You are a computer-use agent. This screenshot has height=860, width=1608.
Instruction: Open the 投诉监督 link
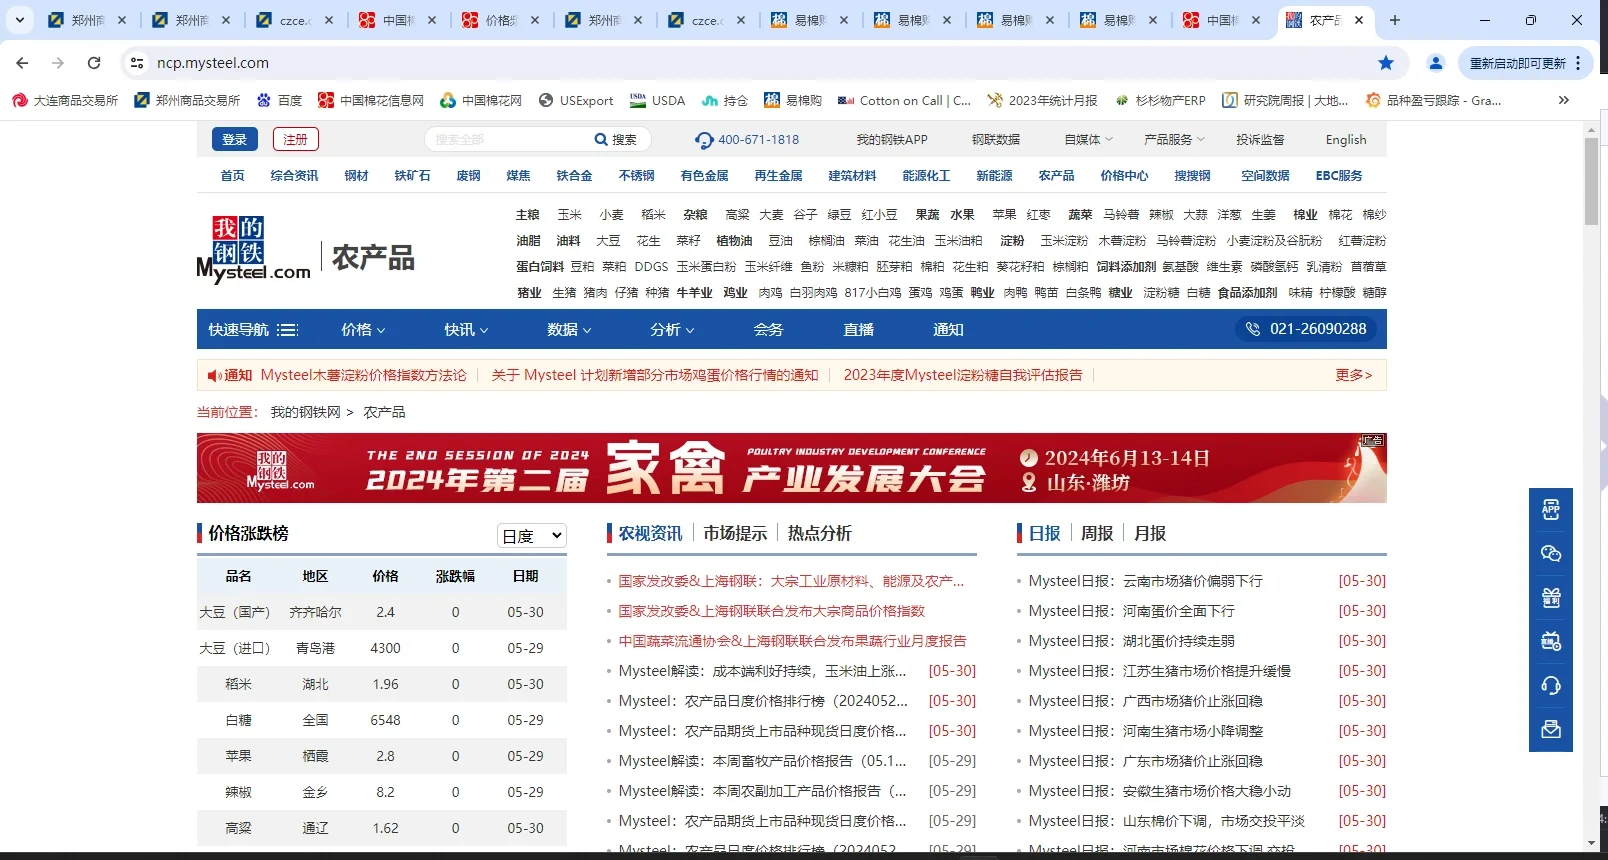pos(1260,140)
